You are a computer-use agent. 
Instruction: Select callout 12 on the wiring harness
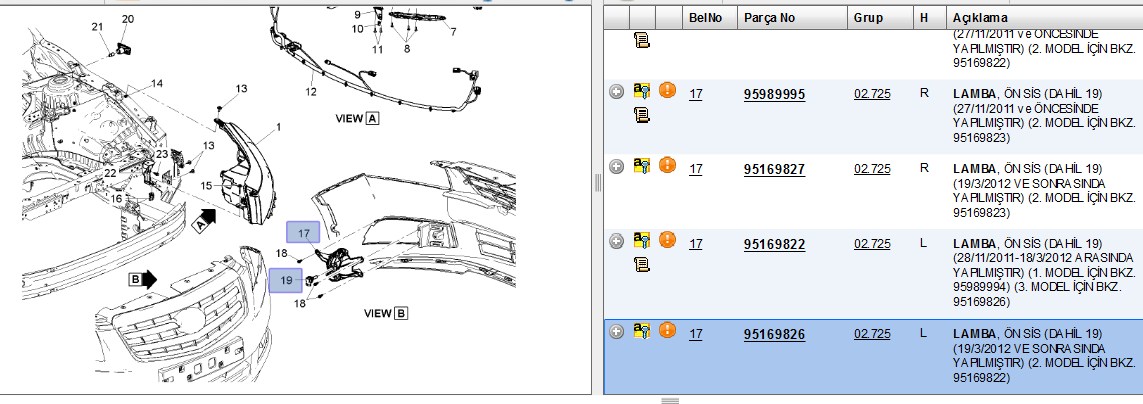[x=311, y=92]
